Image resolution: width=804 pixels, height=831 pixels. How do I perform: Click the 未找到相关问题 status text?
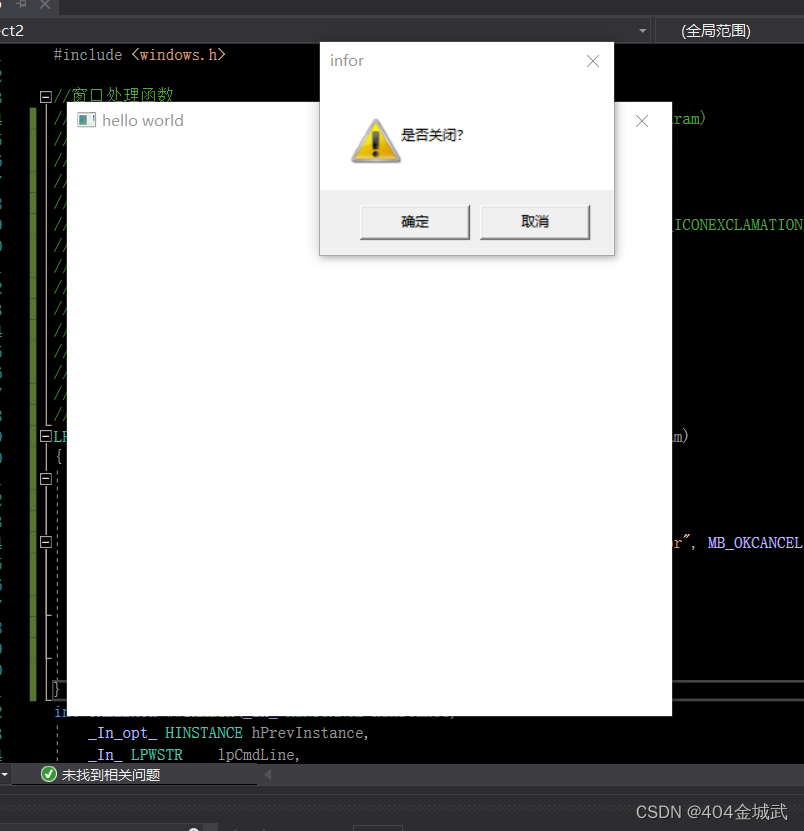coord(110,775)
